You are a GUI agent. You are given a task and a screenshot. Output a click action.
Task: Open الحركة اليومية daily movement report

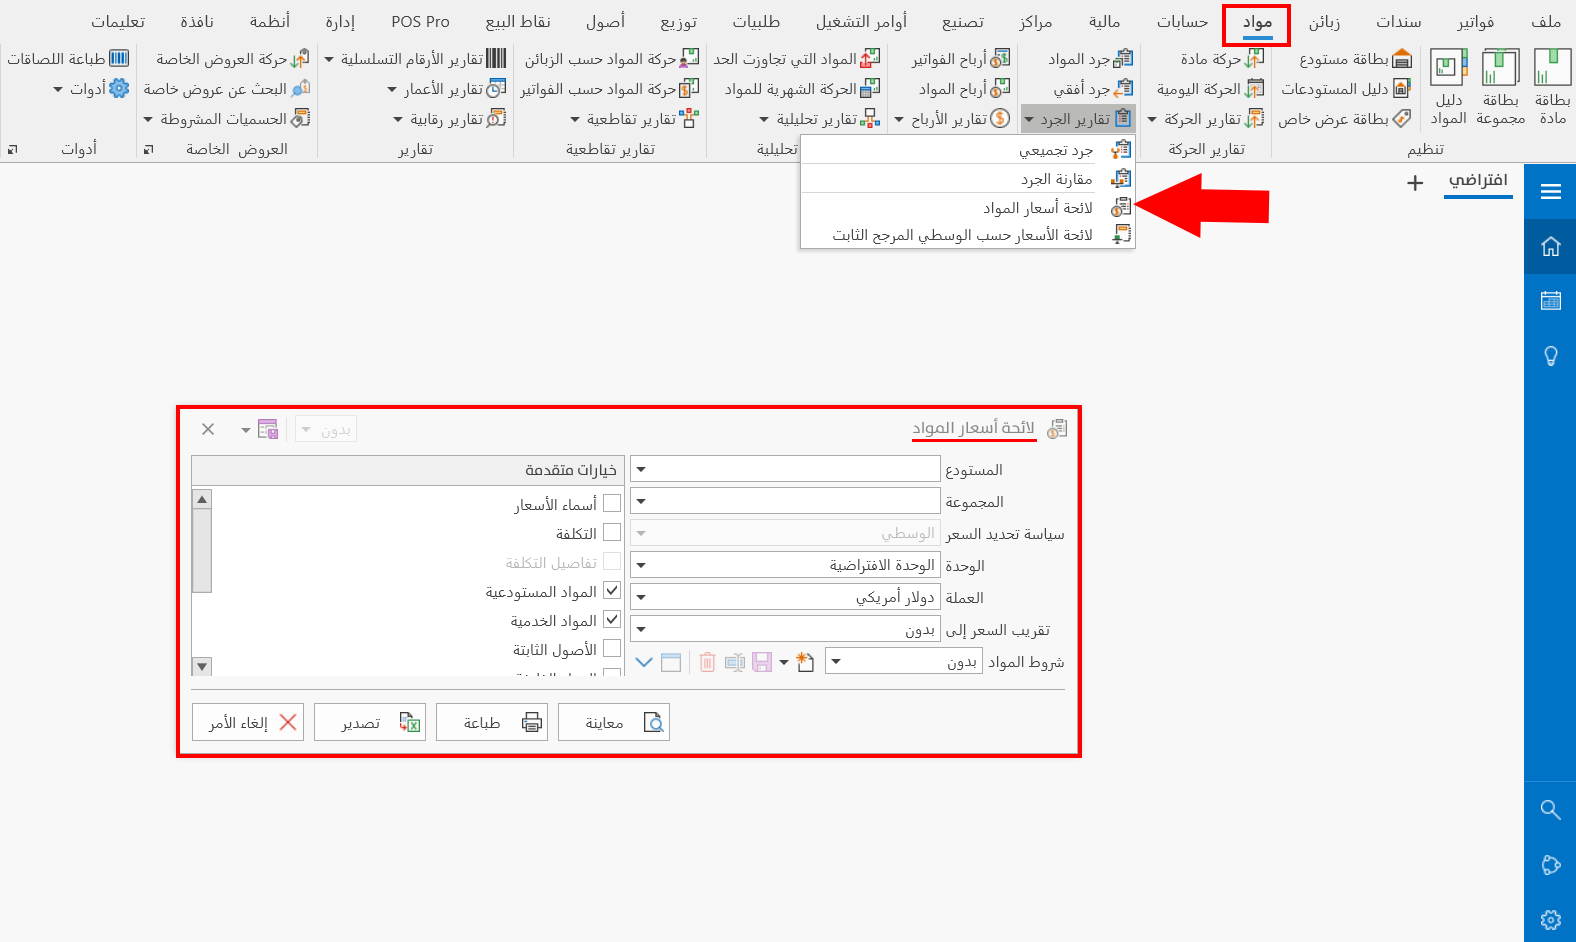tap(1210, 89)
